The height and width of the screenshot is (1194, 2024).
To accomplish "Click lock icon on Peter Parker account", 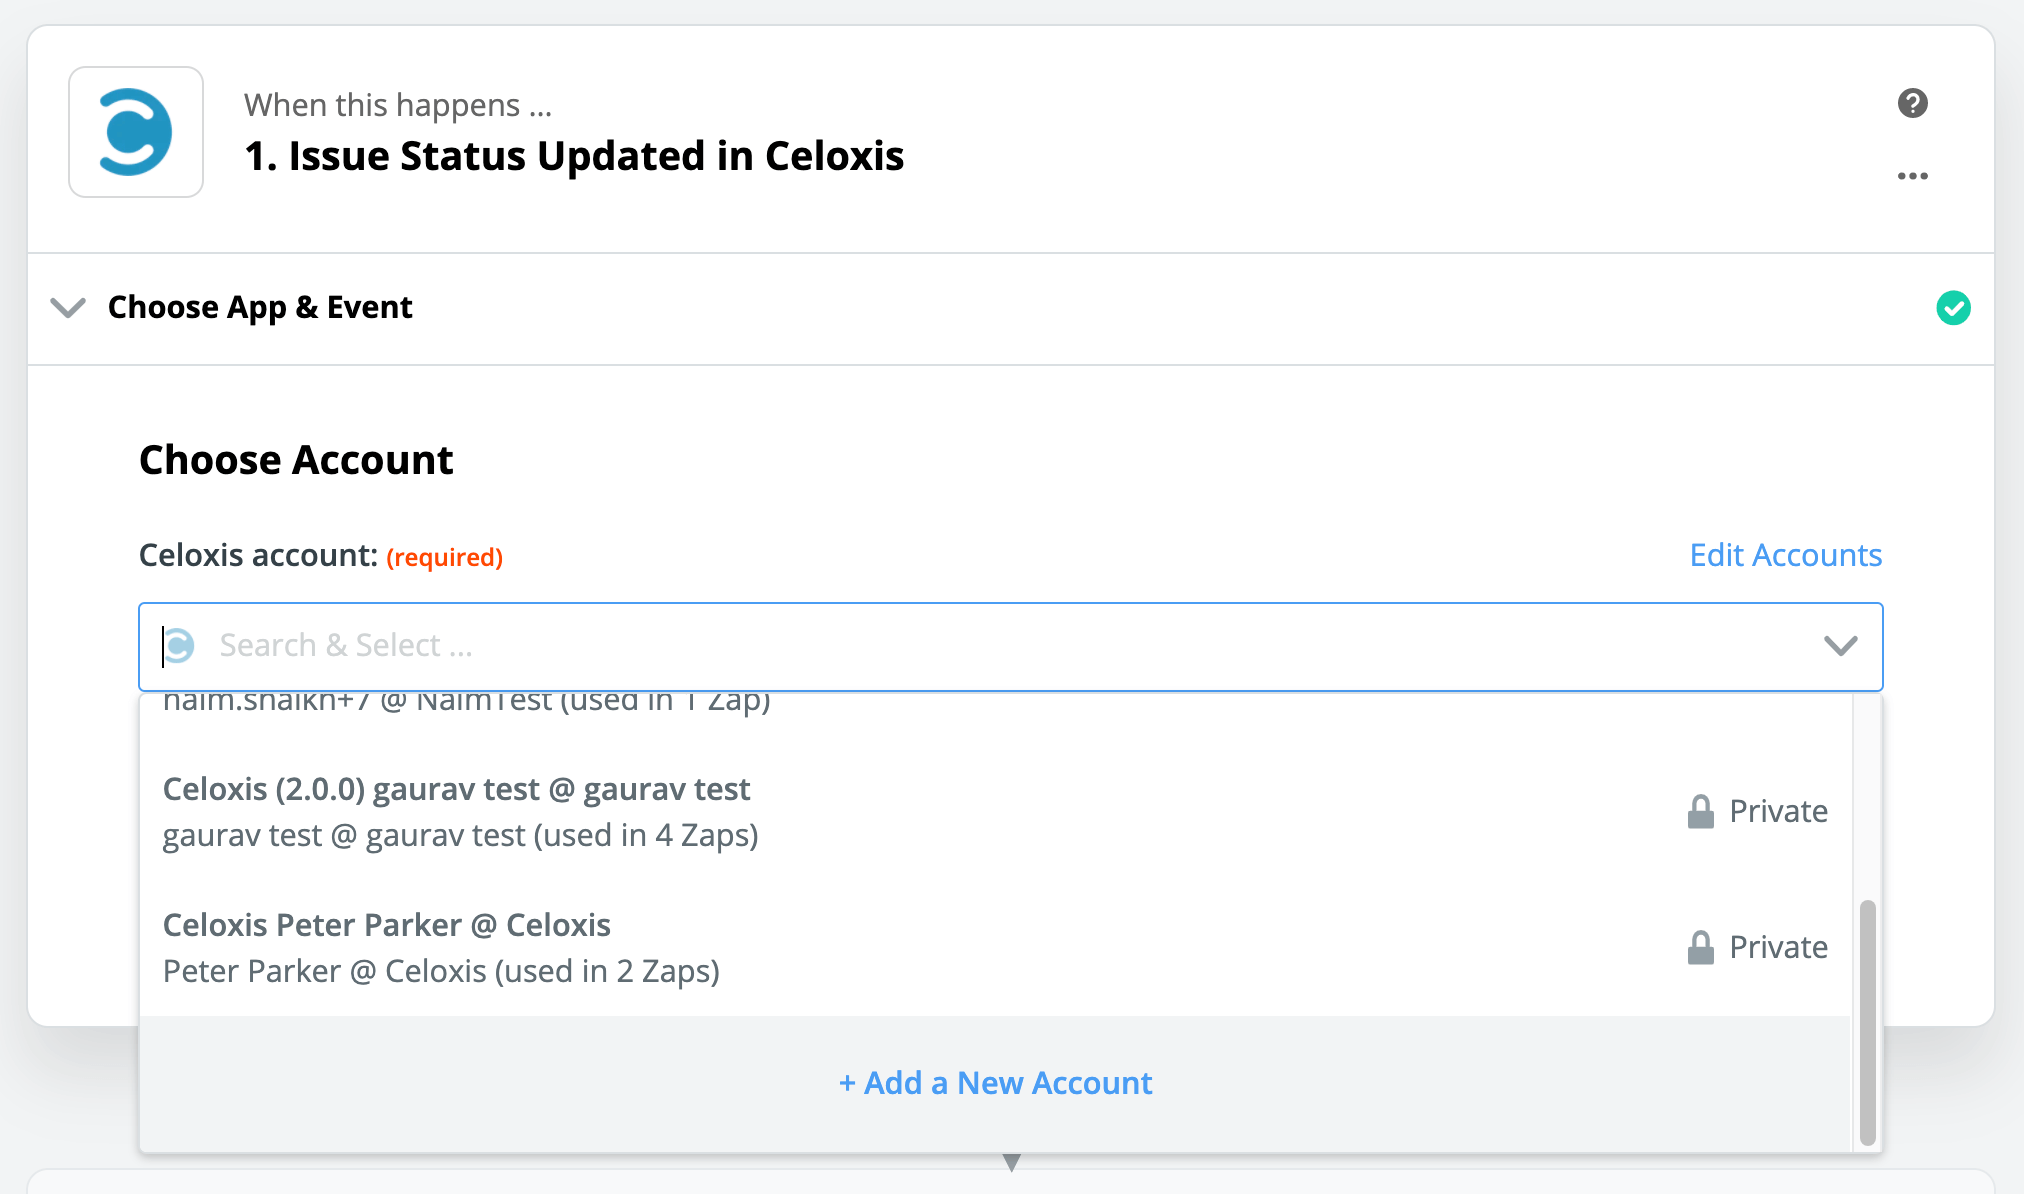I will 1700,947.
